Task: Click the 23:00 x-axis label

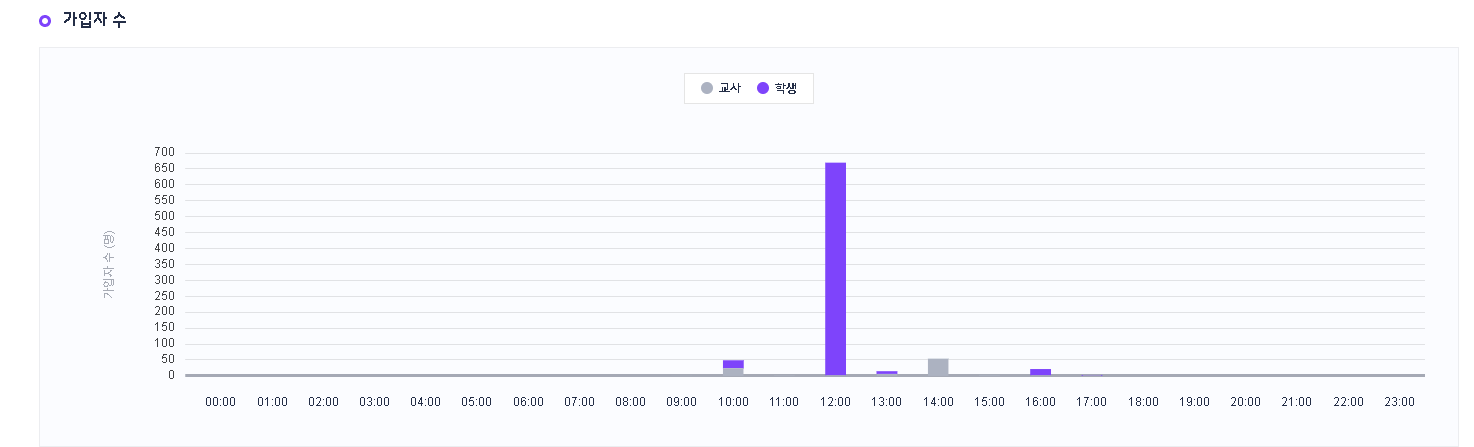Action: [1399, 402]
